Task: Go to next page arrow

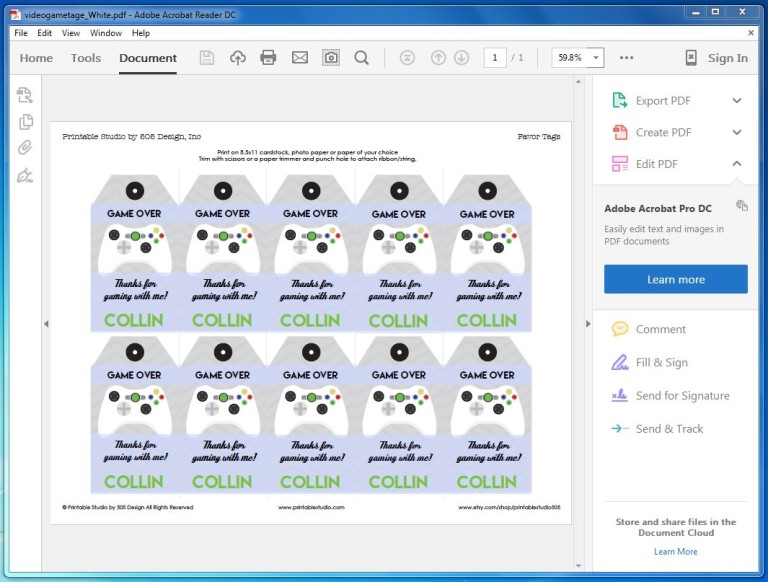Action: click(x=461, y=58)
